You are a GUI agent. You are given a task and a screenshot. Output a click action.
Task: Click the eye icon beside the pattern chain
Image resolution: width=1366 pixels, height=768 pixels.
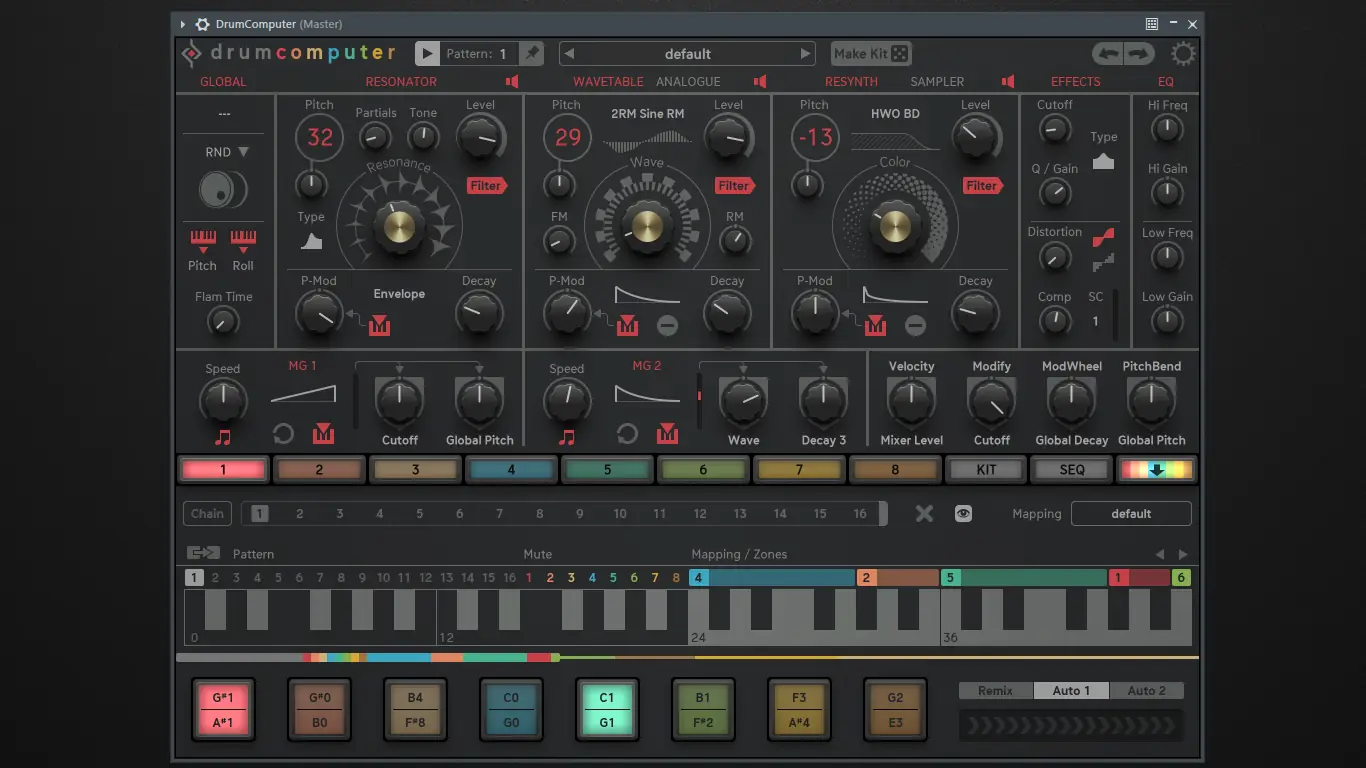coord(962,513)
